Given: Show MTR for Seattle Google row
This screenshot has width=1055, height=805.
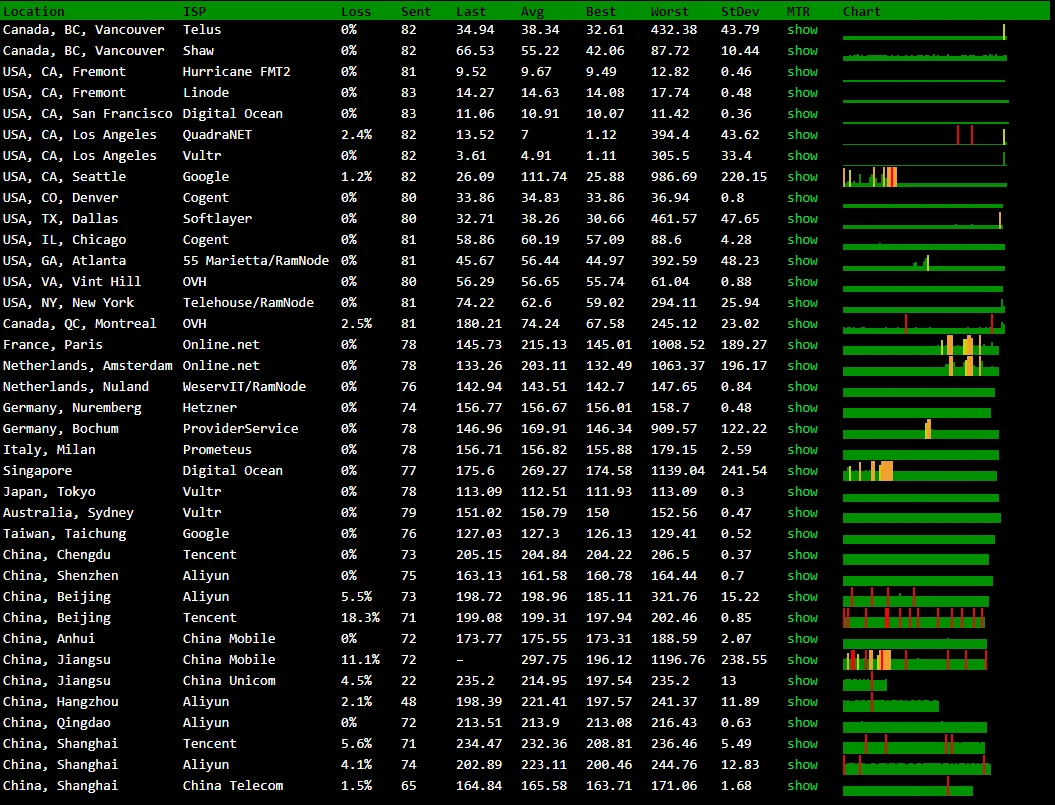Looking at the screenshot, I should (x=803, y=176).
